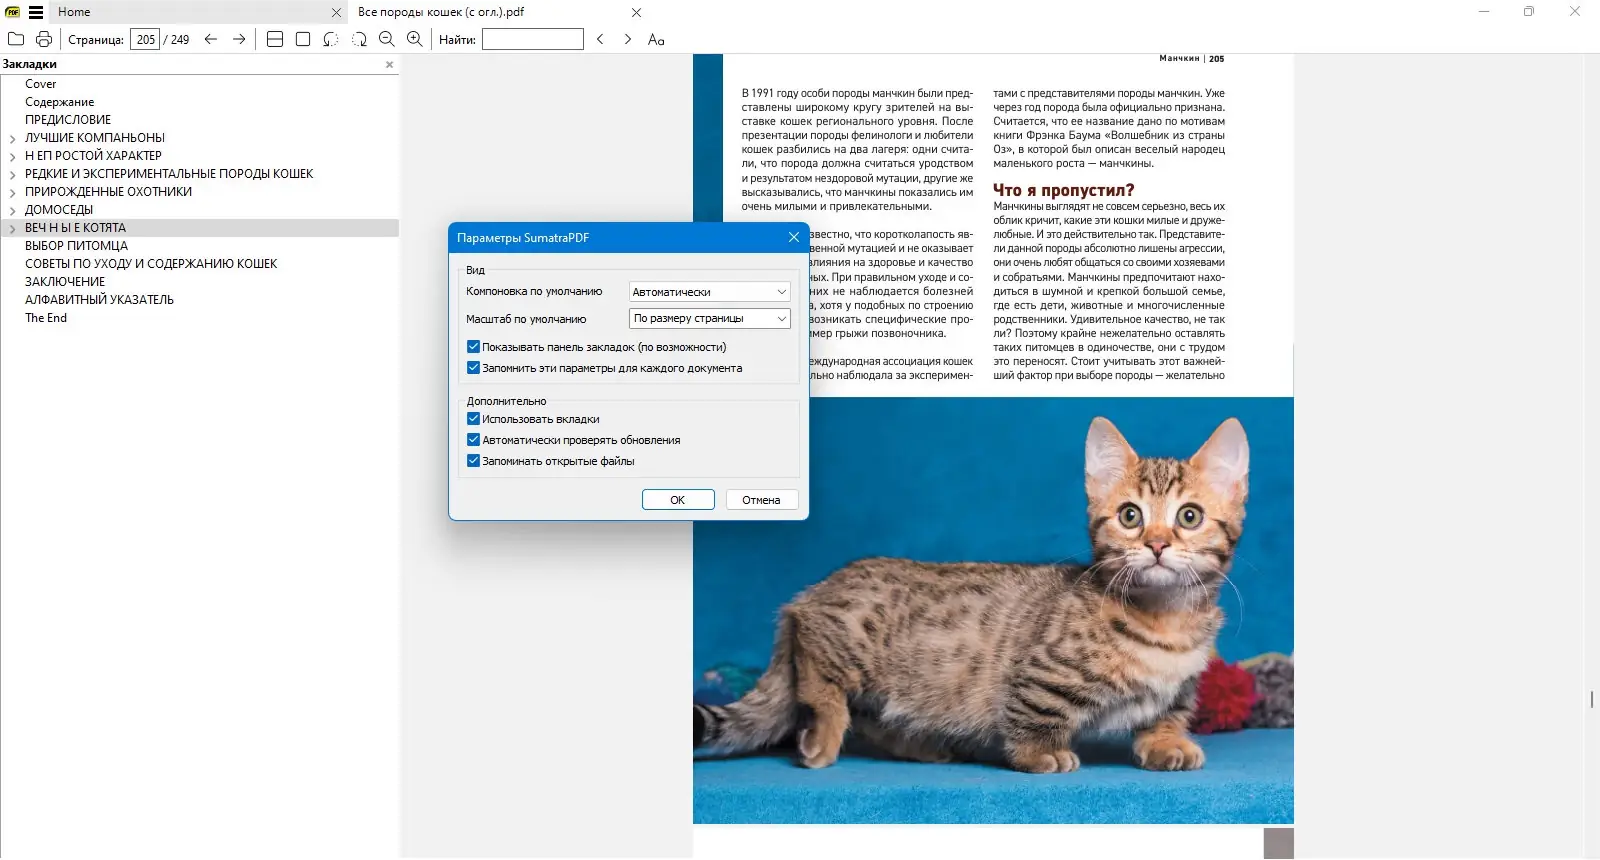The image size is (1600, 860).
Task: Jump to The End bookmark
Action: coord(46,318)
